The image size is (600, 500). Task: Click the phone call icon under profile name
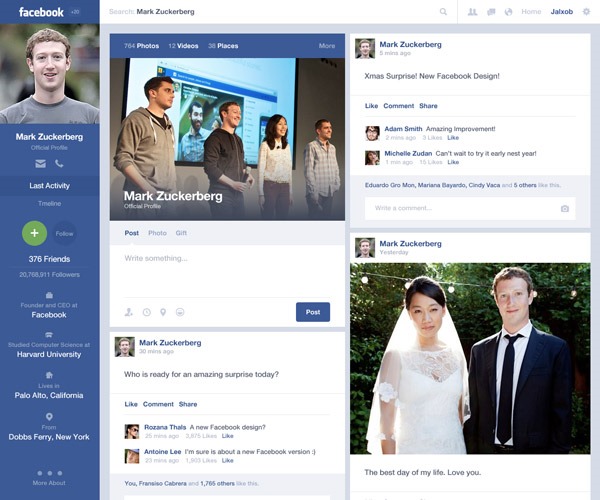(x=59, y=163)
